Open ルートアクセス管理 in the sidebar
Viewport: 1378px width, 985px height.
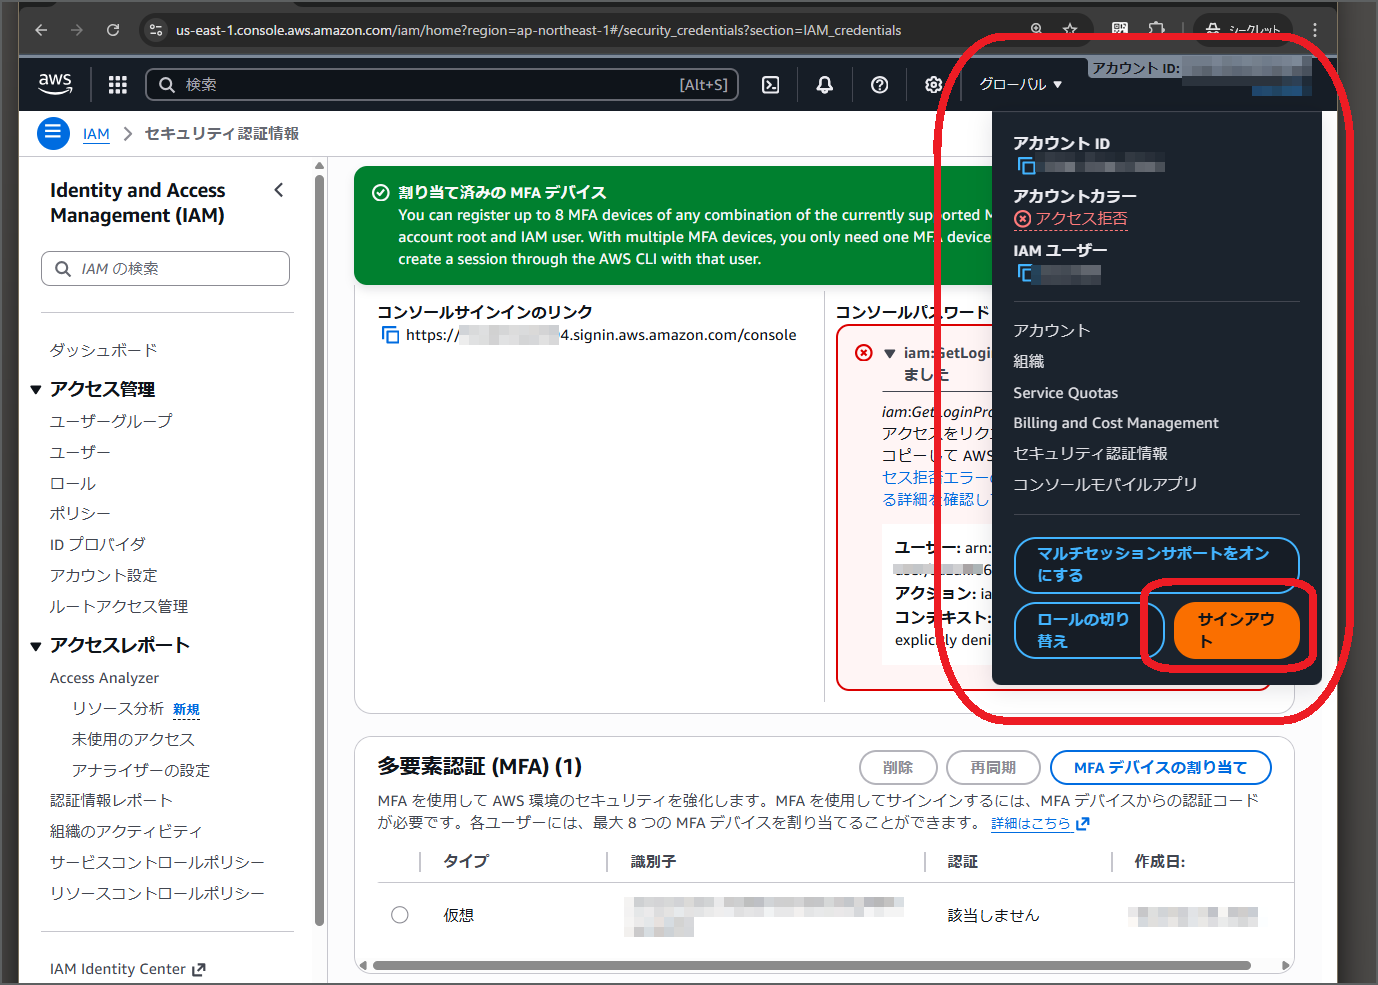point(119,607)
